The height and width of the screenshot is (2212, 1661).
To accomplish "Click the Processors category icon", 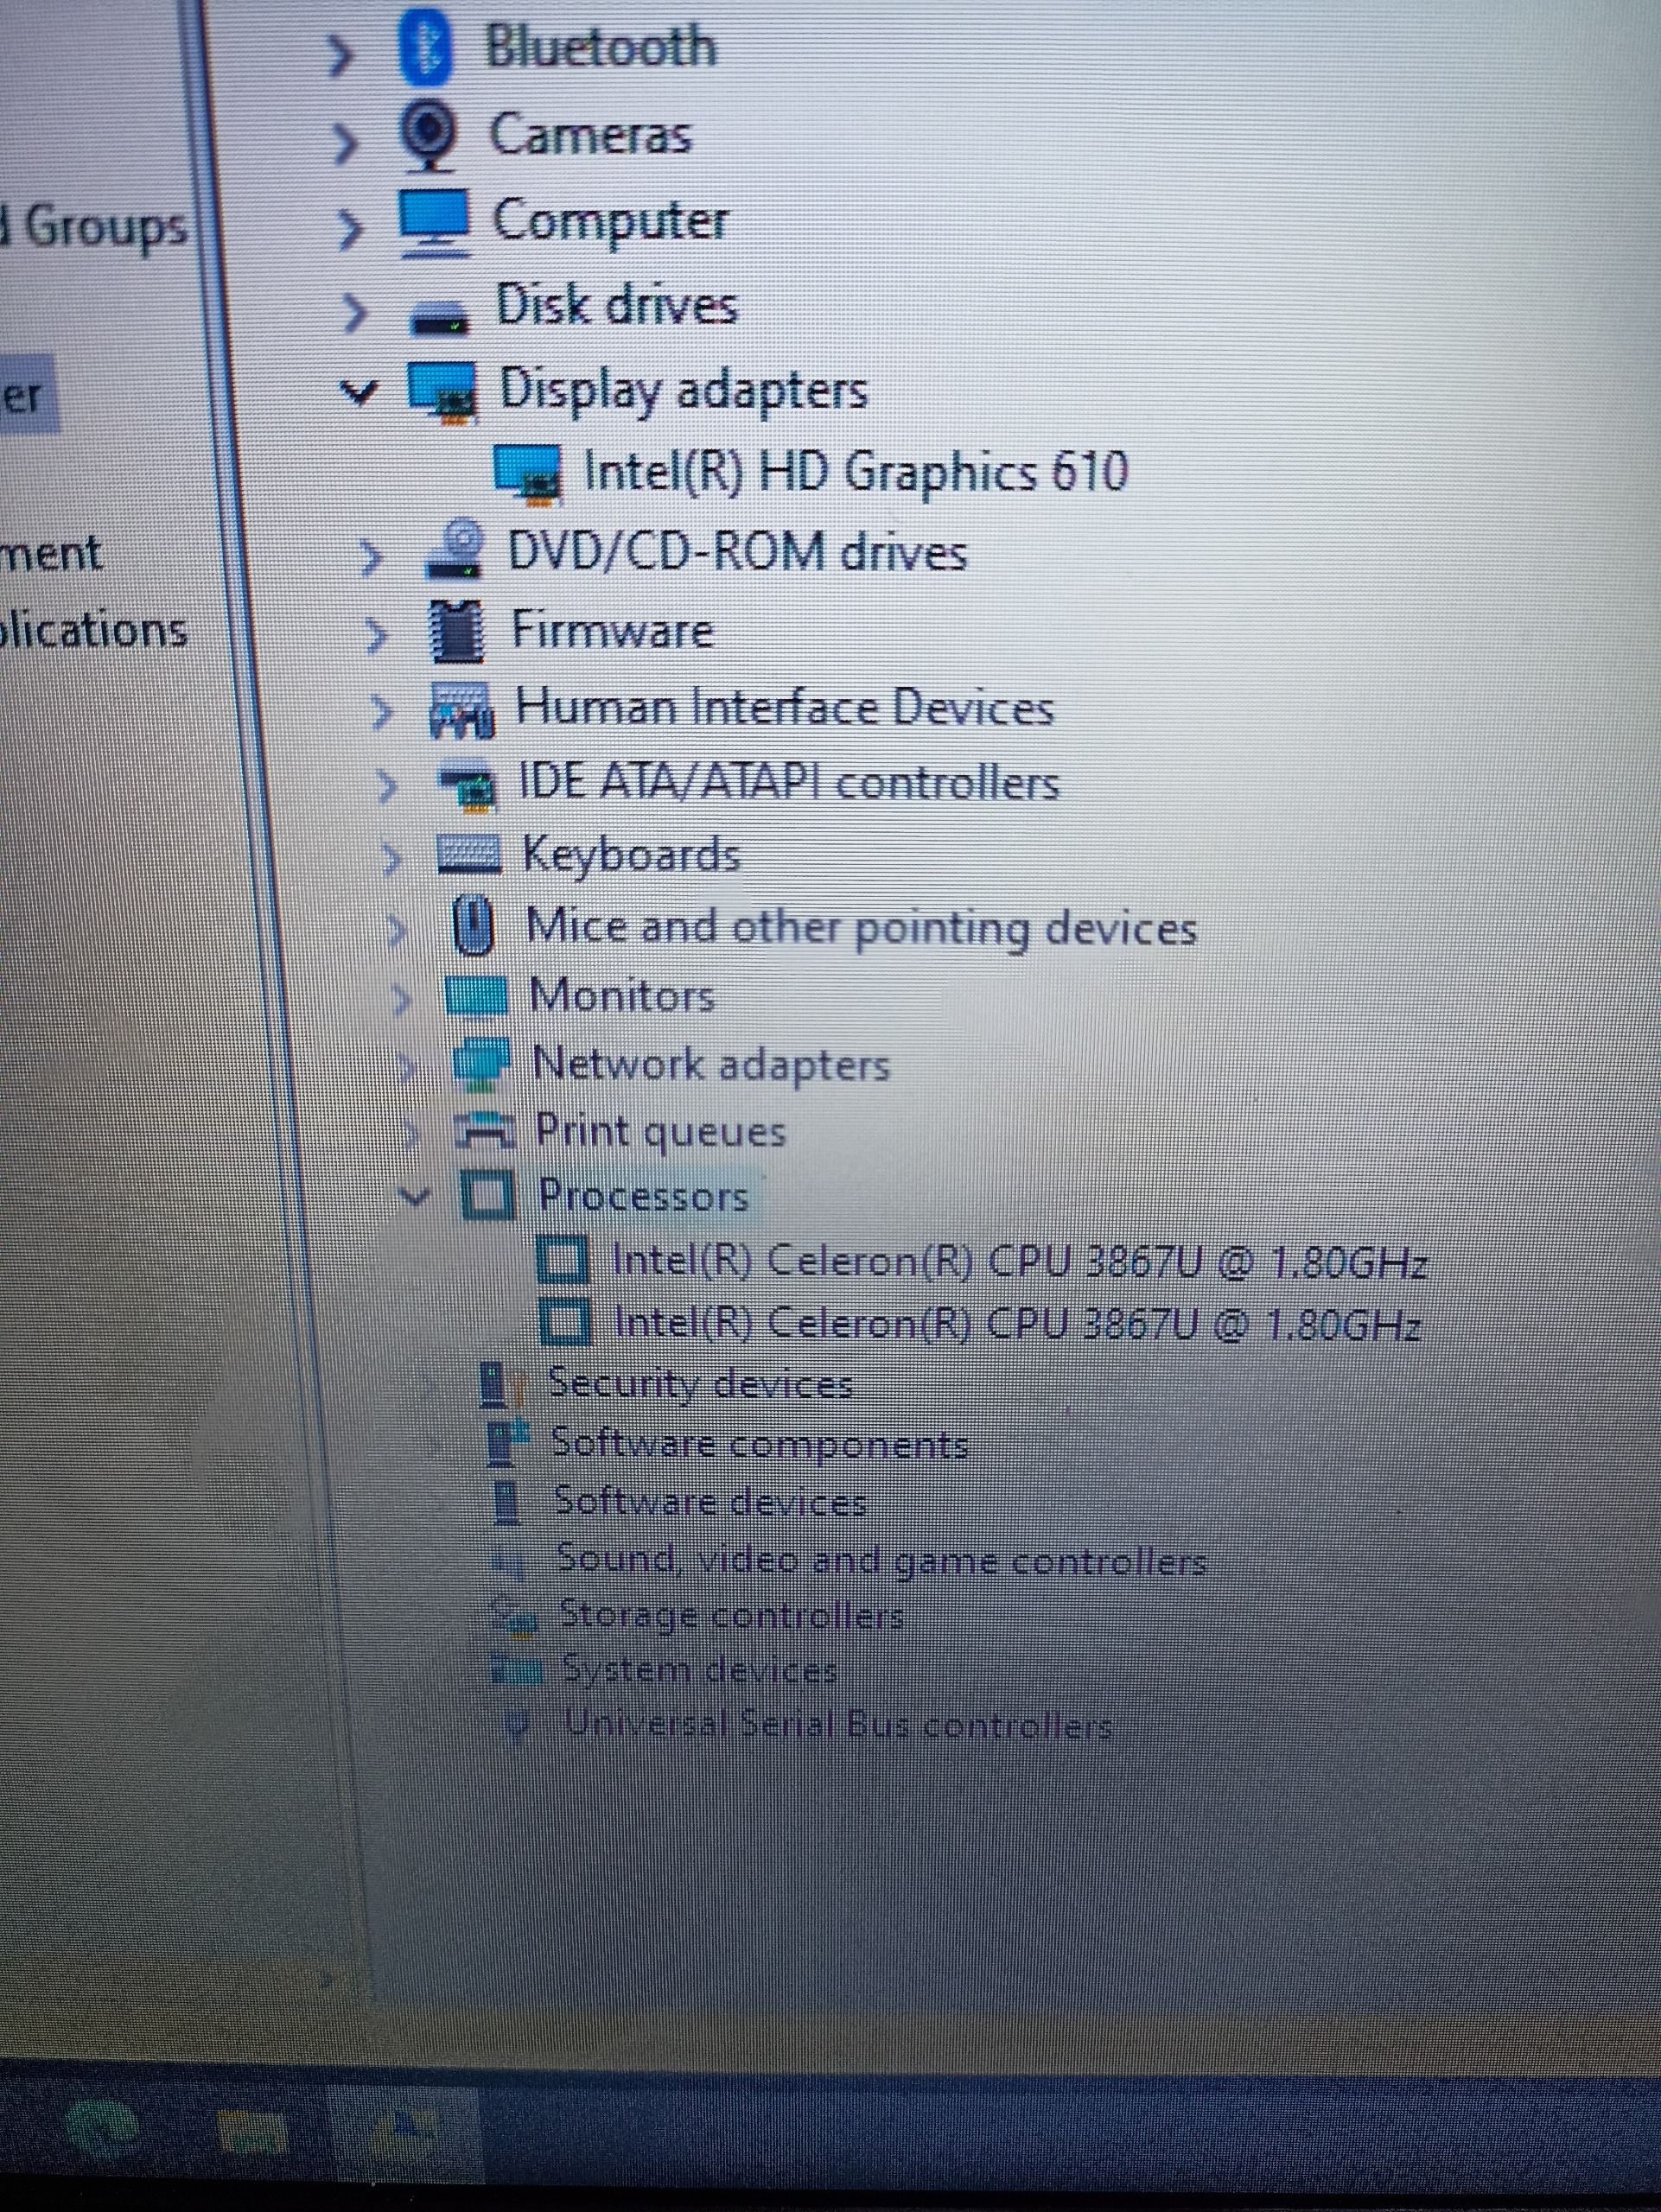I will point(489,1196).
